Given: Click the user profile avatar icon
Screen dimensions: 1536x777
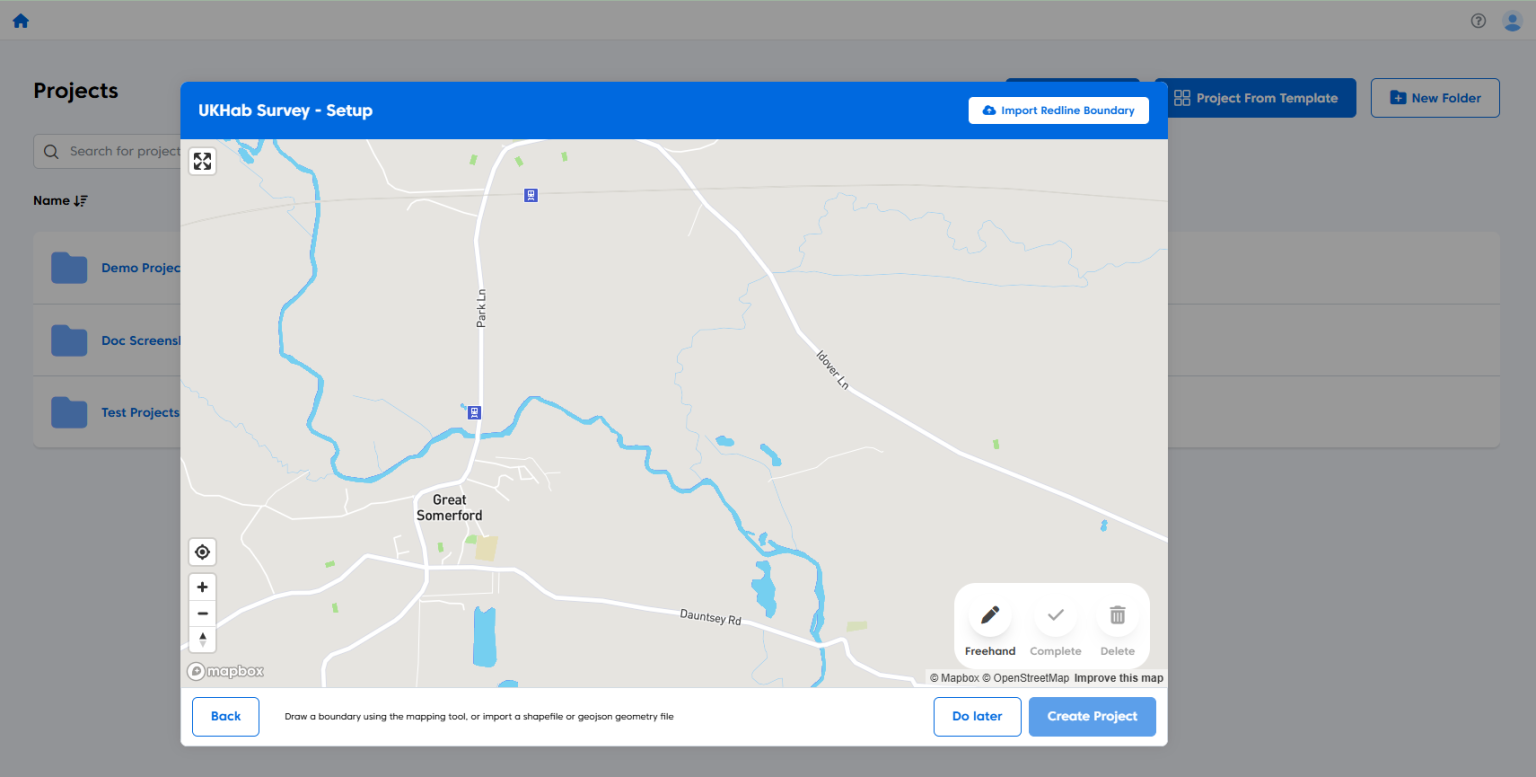Looking at the screenshot, I should 1512,20.
